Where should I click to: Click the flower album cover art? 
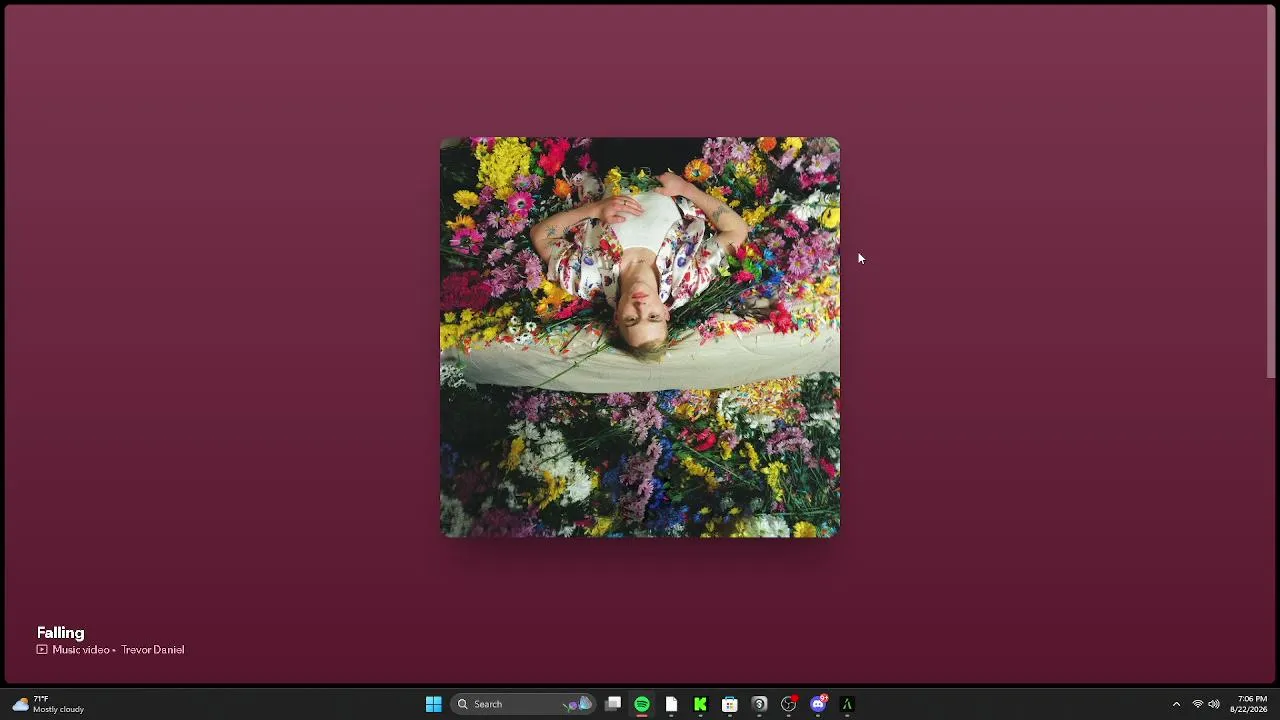640,337
